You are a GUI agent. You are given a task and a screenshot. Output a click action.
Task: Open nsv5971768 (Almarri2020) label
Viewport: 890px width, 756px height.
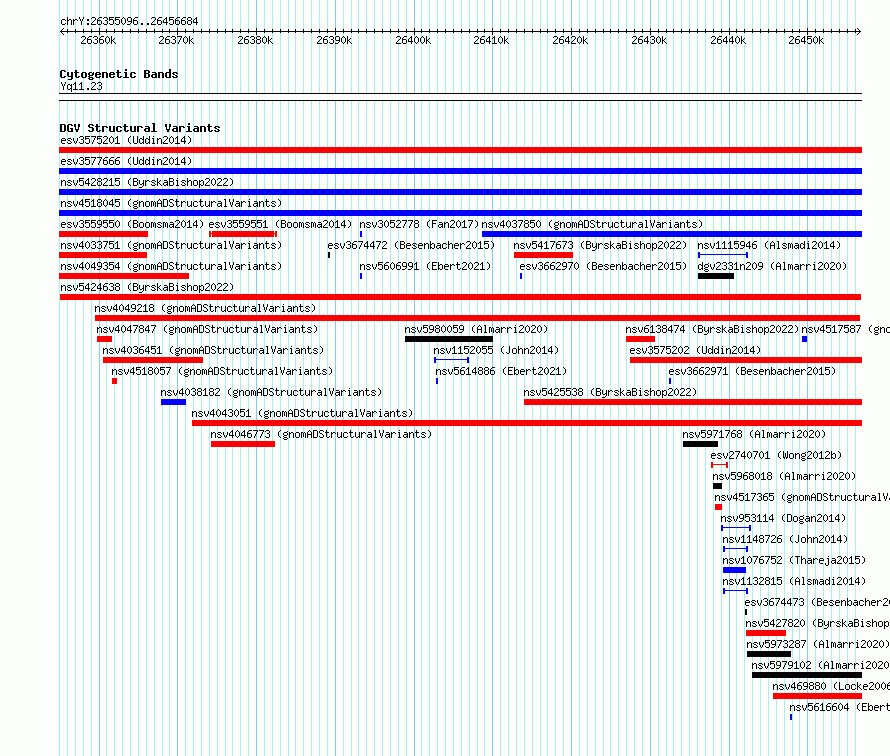754,434
